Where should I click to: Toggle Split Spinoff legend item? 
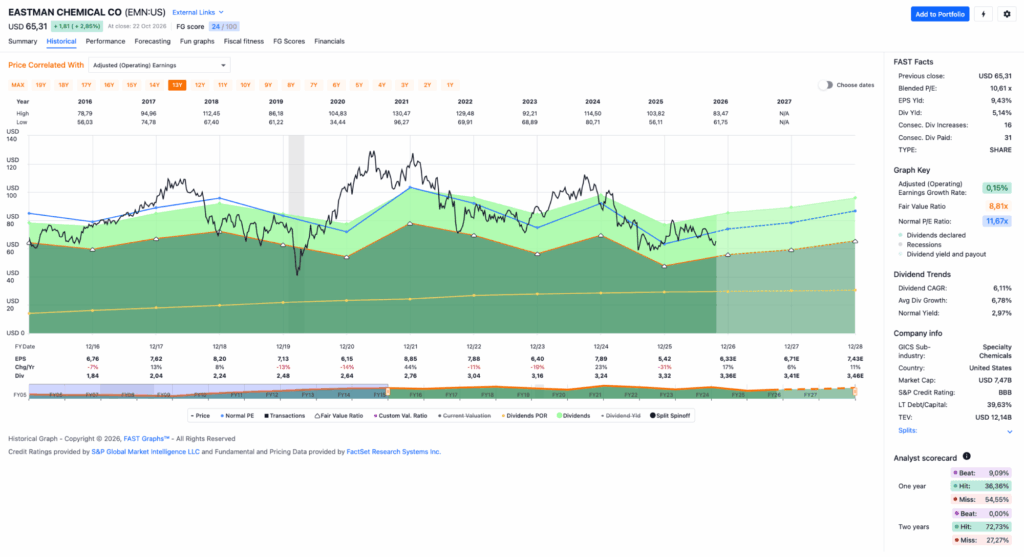[x=670, y=415]
